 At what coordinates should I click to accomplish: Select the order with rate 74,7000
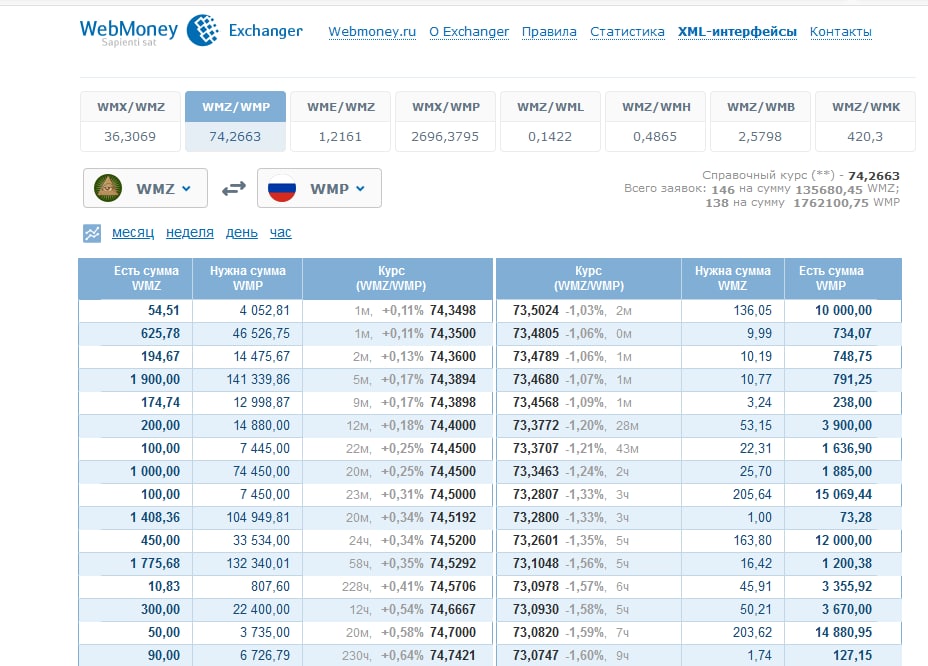point(285,633)
